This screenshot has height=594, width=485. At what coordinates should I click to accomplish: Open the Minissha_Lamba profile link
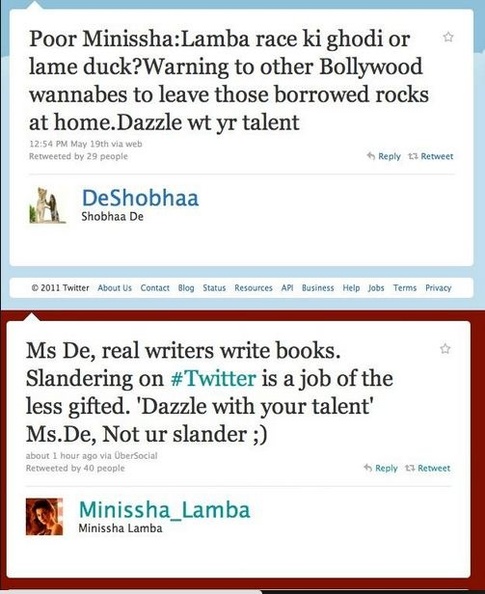point(164,510)
